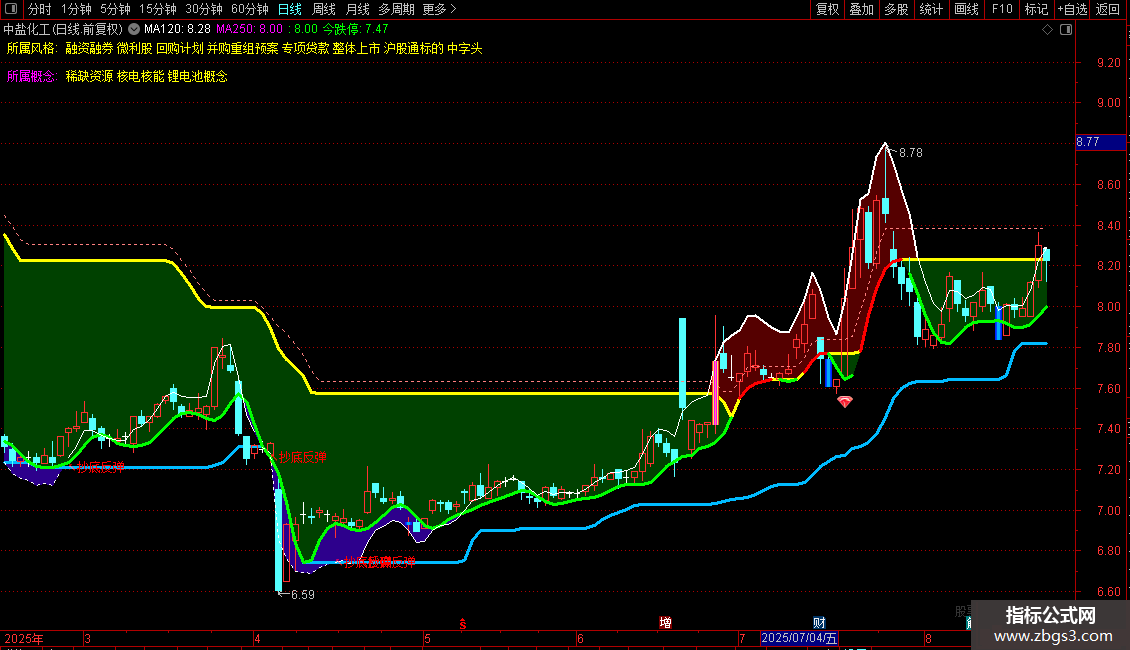
Task: Click the 稀缺资源 concept tag
Action: (89, 76)
